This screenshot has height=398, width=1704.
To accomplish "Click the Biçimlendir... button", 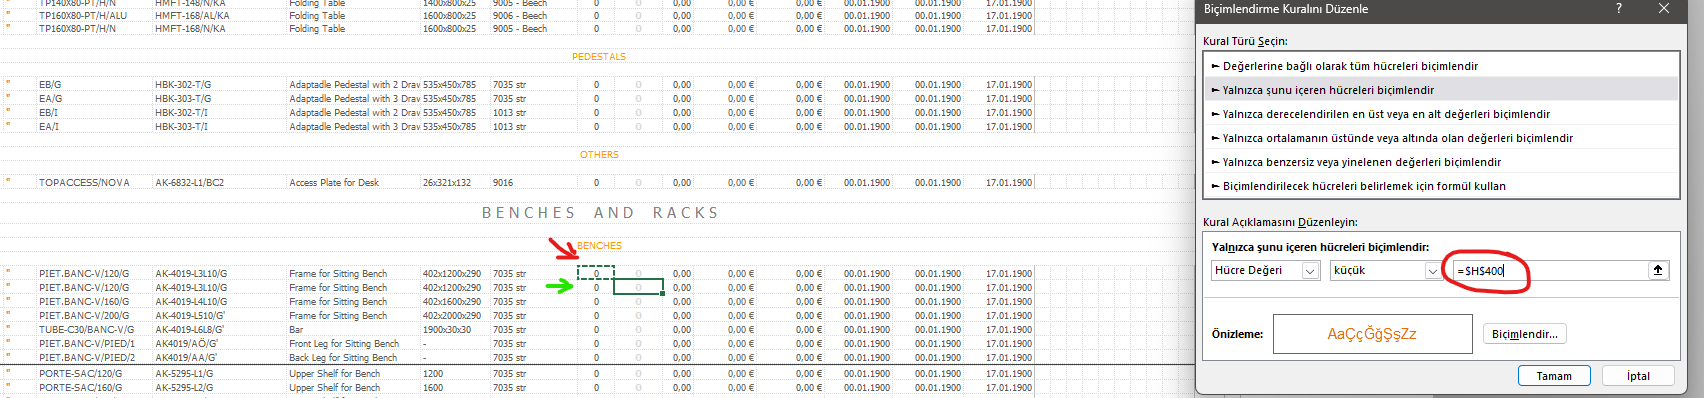I will [1524, 334].
